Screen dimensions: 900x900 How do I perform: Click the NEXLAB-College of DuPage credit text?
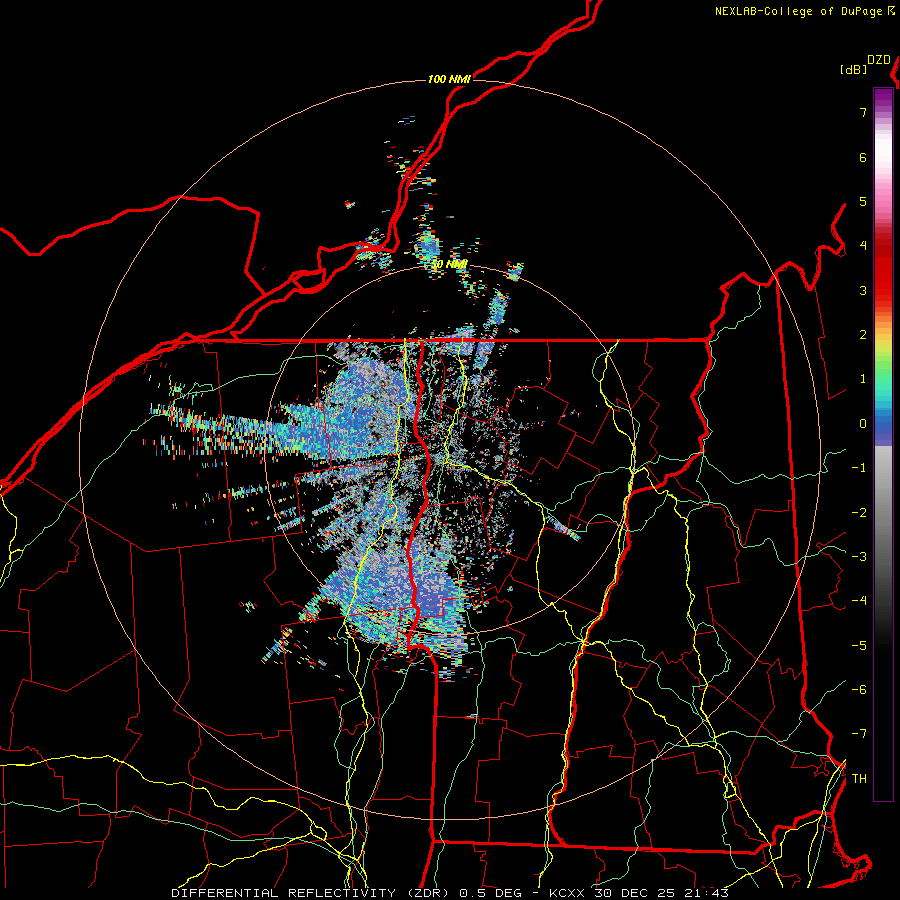point(798,11)
